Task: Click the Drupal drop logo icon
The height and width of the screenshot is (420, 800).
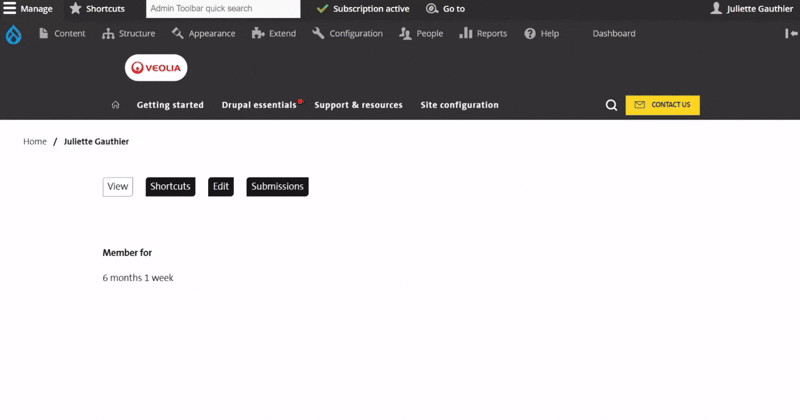Action: (14, 35)
